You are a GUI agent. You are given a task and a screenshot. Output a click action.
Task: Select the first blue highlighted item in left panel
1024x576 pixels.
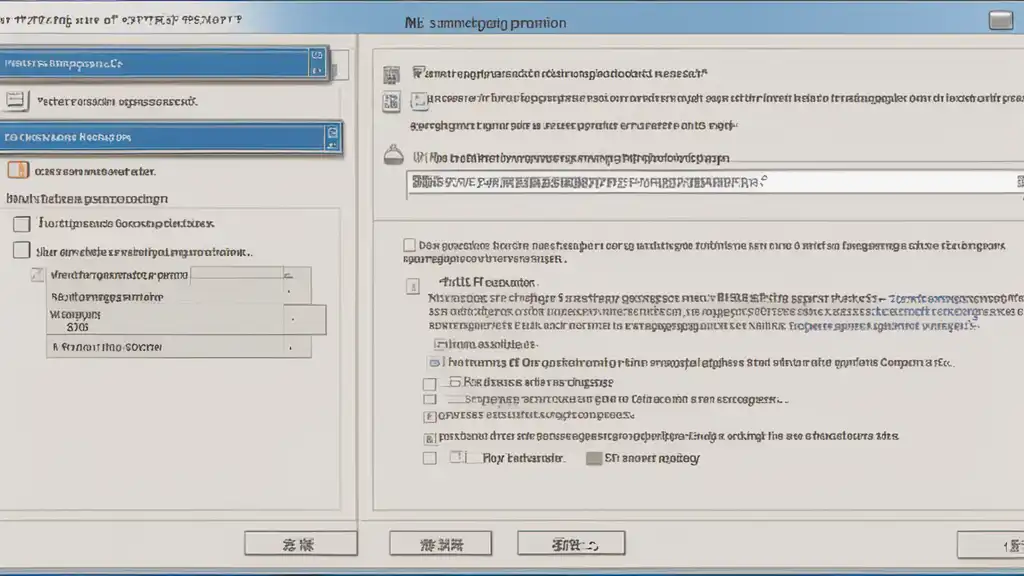[x=163, y=63]
